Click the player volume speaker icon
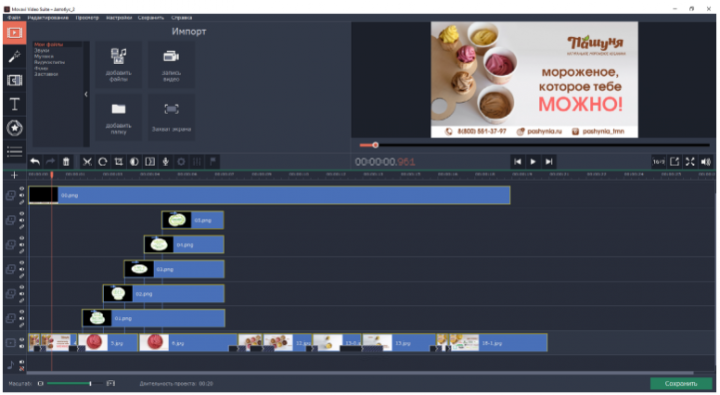 706,162
